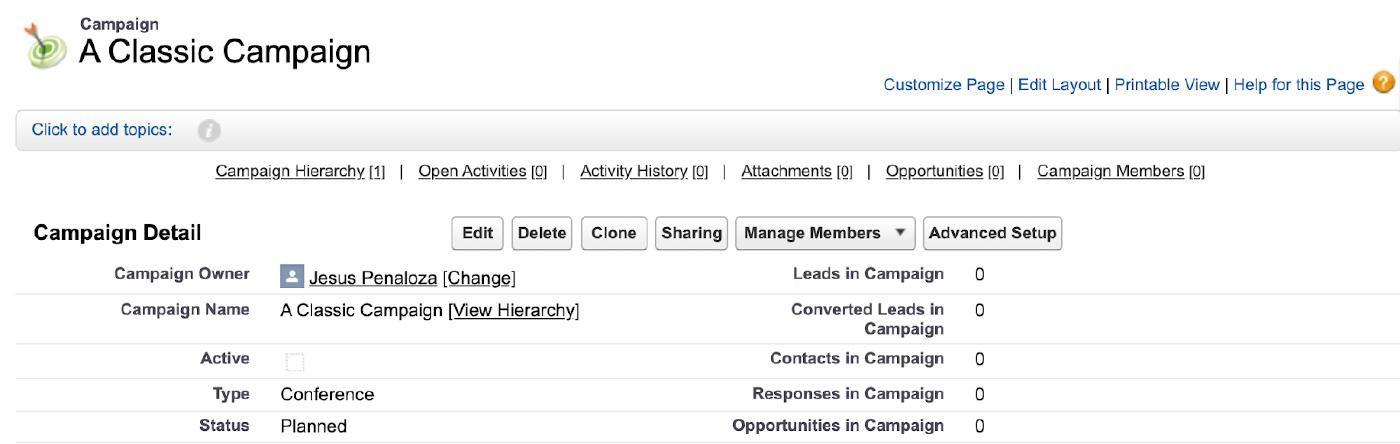Go to Activity History related list
This screenshot has height=444, width=1400.
[x=633, y=171]
